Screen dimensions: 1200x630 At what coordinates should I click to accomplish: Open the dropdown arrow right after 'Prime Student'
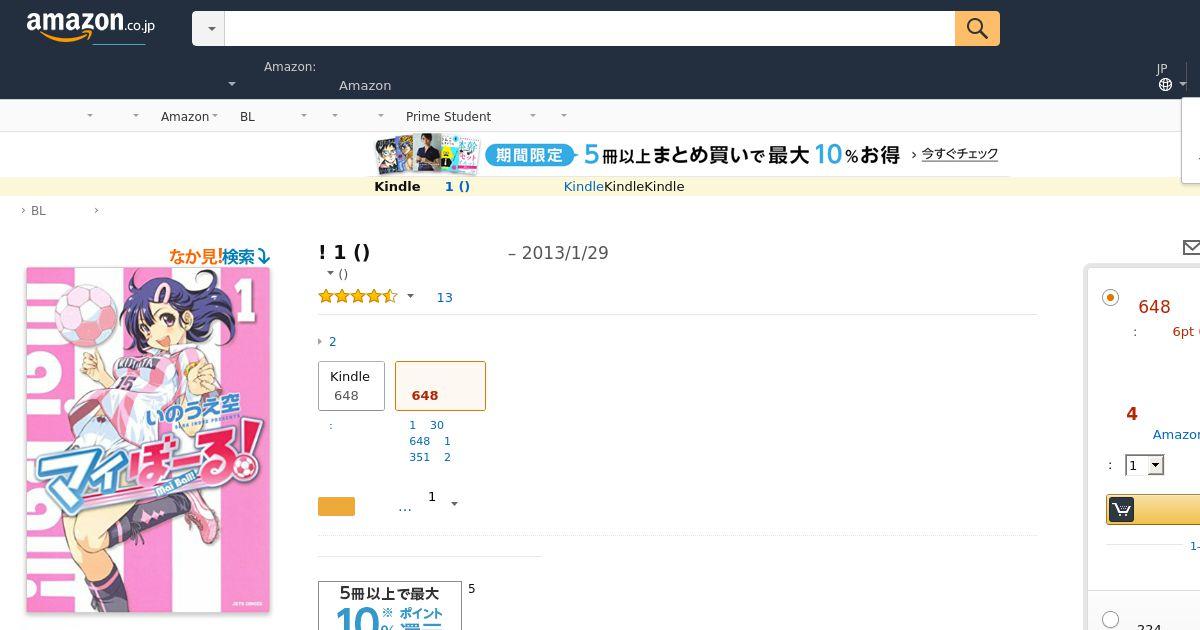tap(532, 116)
